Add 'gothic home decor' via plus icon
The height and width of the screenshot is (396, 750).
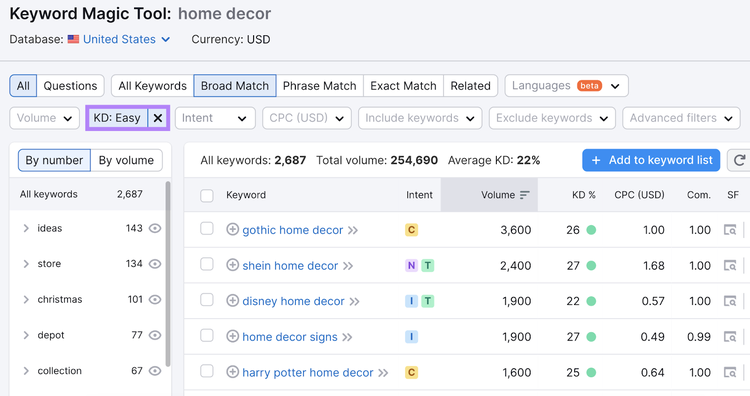click(232, 230)
